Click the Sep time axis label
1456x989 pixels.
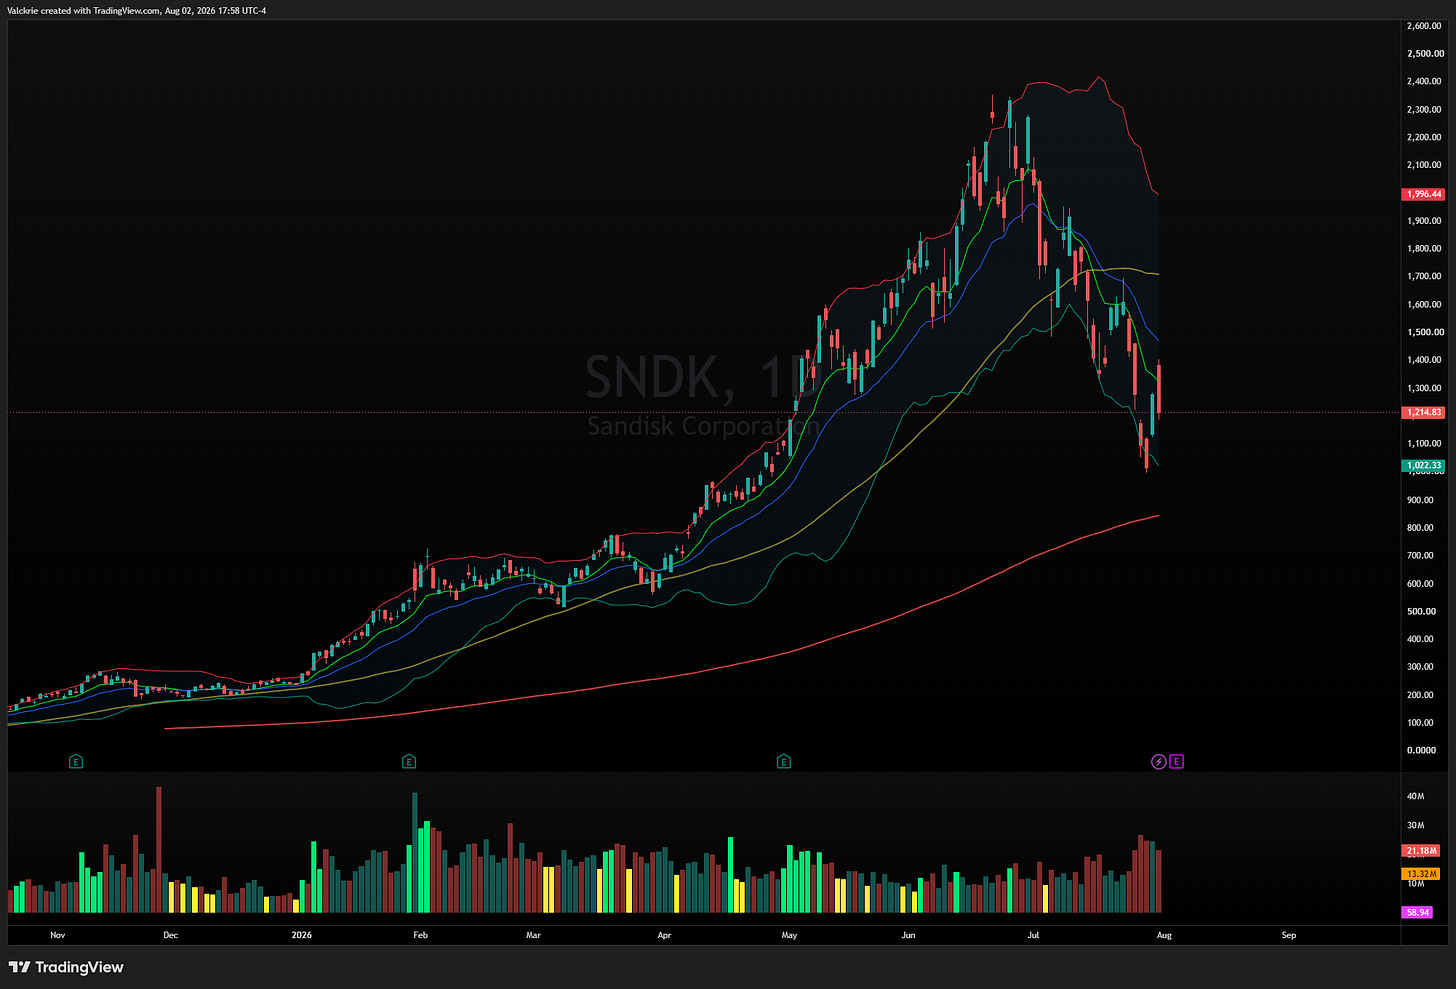1289,936
